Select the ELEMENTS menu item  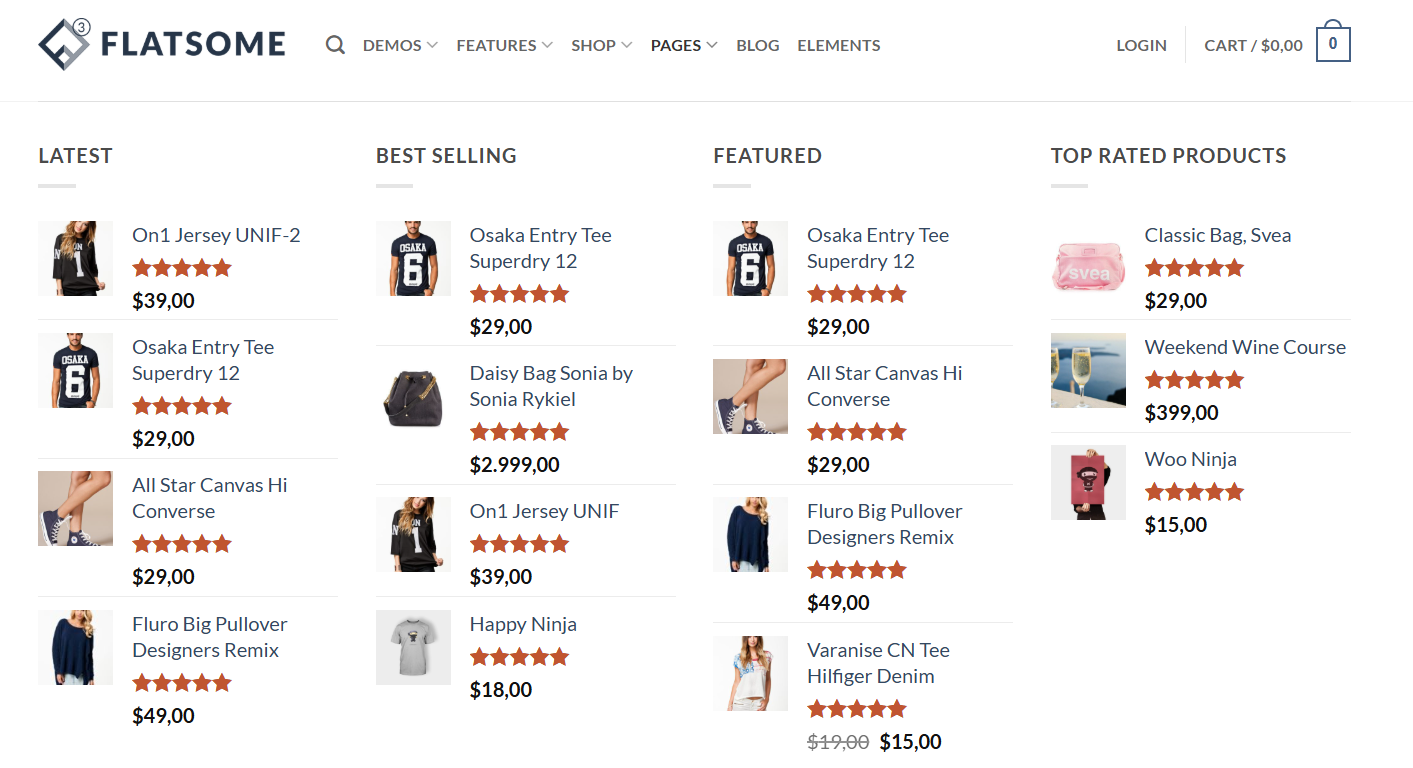click(x=838, y=45)
